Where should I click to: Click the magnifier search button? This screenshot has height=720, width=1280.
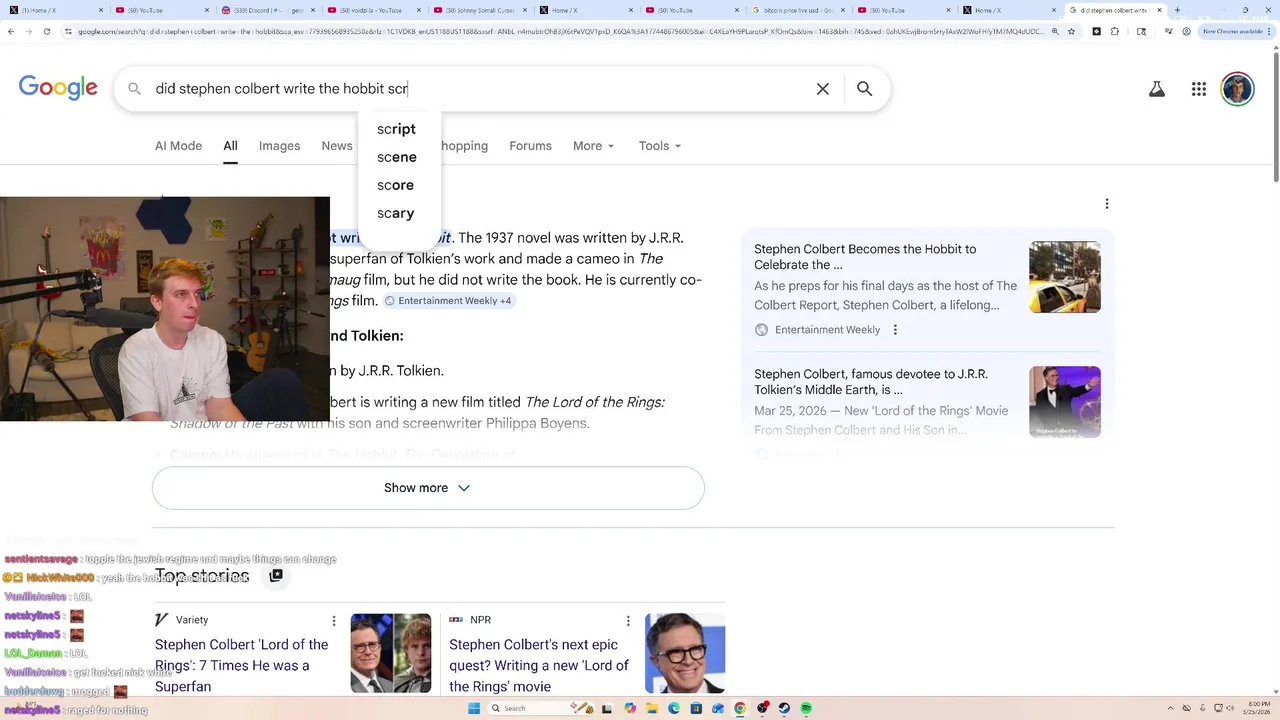(x=865, y=89)
